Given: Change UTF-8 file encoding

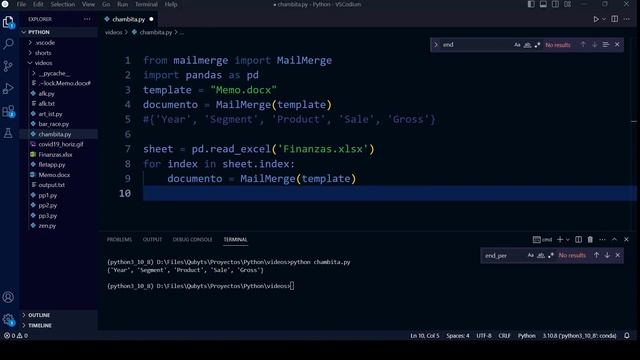Looking at the screenshot, I should pyautogui.click(x=484, y=336).
